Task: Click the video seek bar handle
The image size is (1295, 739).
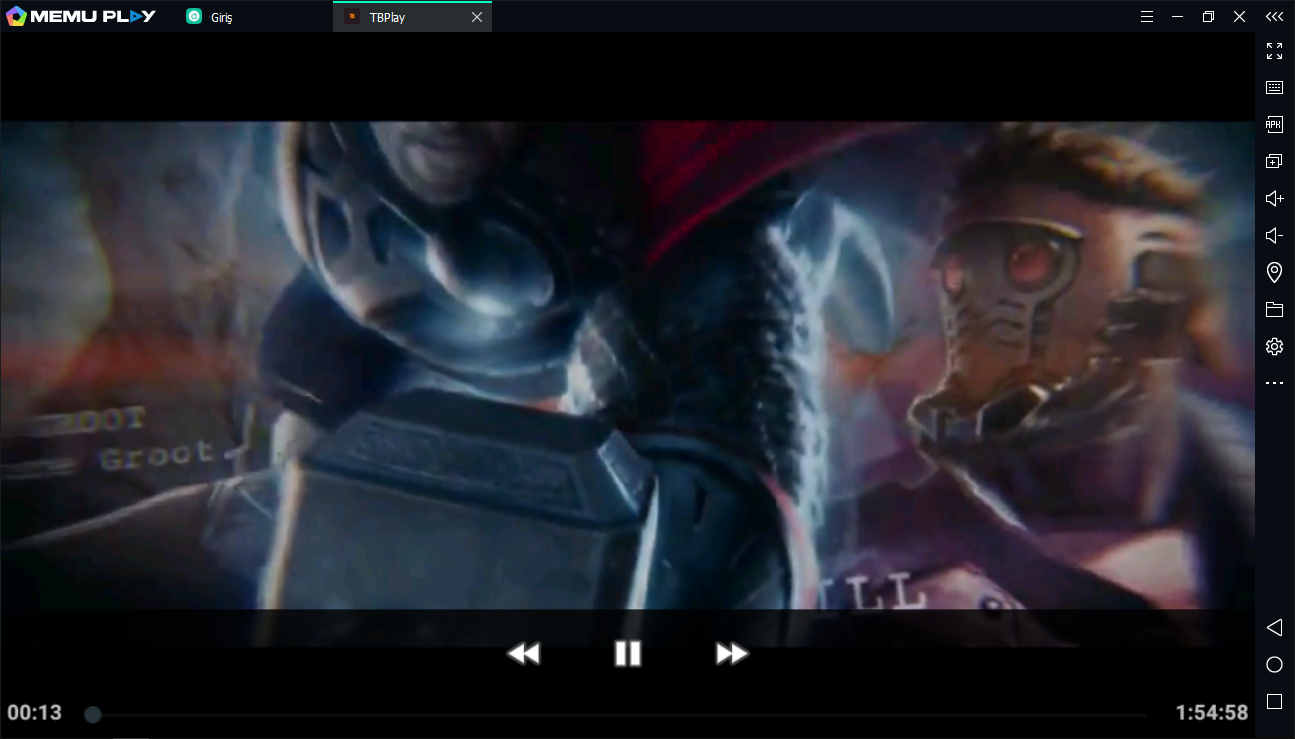Action: 93,715
